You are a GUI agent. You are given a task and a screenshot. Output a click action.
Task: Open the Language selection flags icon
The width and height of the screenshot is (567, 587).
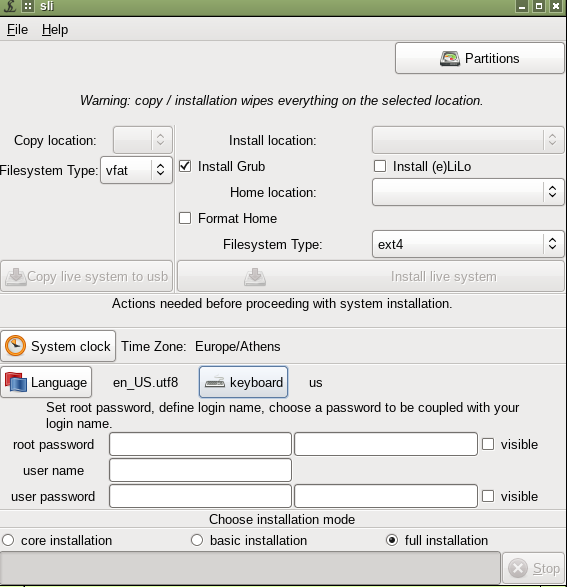16,382
